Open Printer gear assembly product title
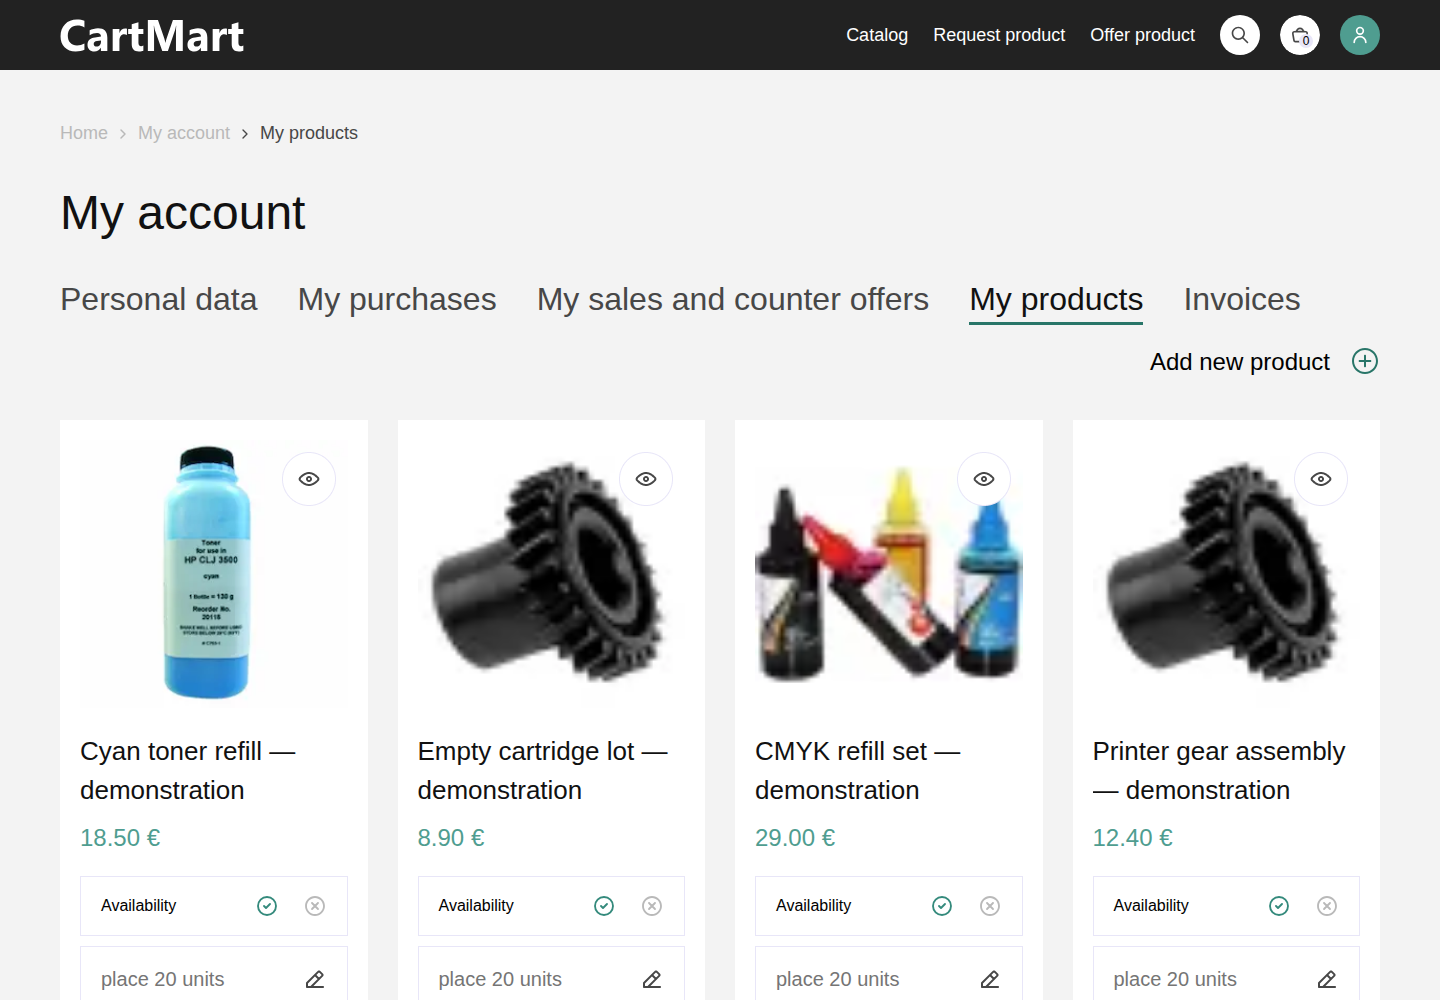1440x1000 pixels. (1219, 770)
